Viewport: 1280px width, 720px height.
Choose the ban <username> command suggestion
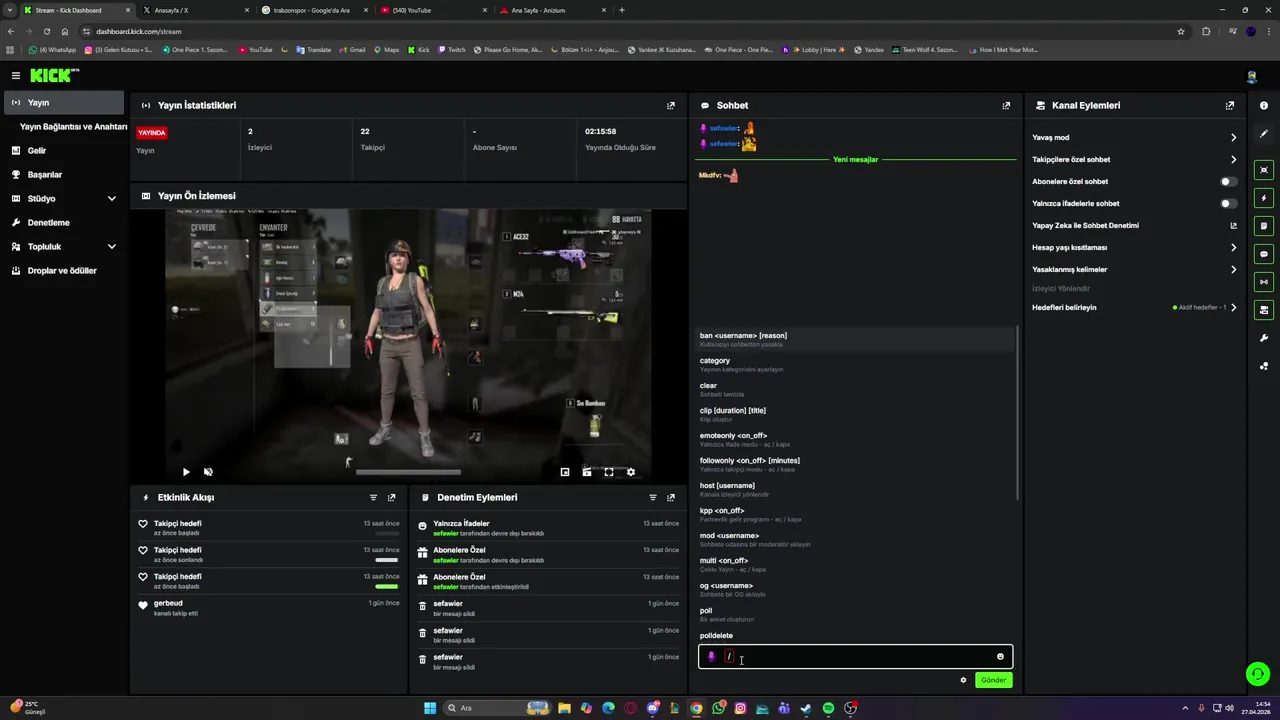pyautogui.click(x=856, y=339)
